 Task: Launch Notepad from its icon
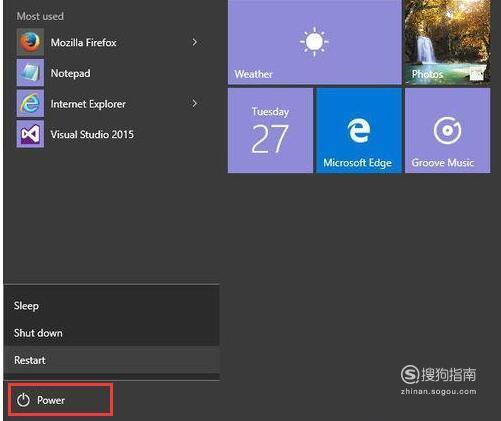[30, 73]
